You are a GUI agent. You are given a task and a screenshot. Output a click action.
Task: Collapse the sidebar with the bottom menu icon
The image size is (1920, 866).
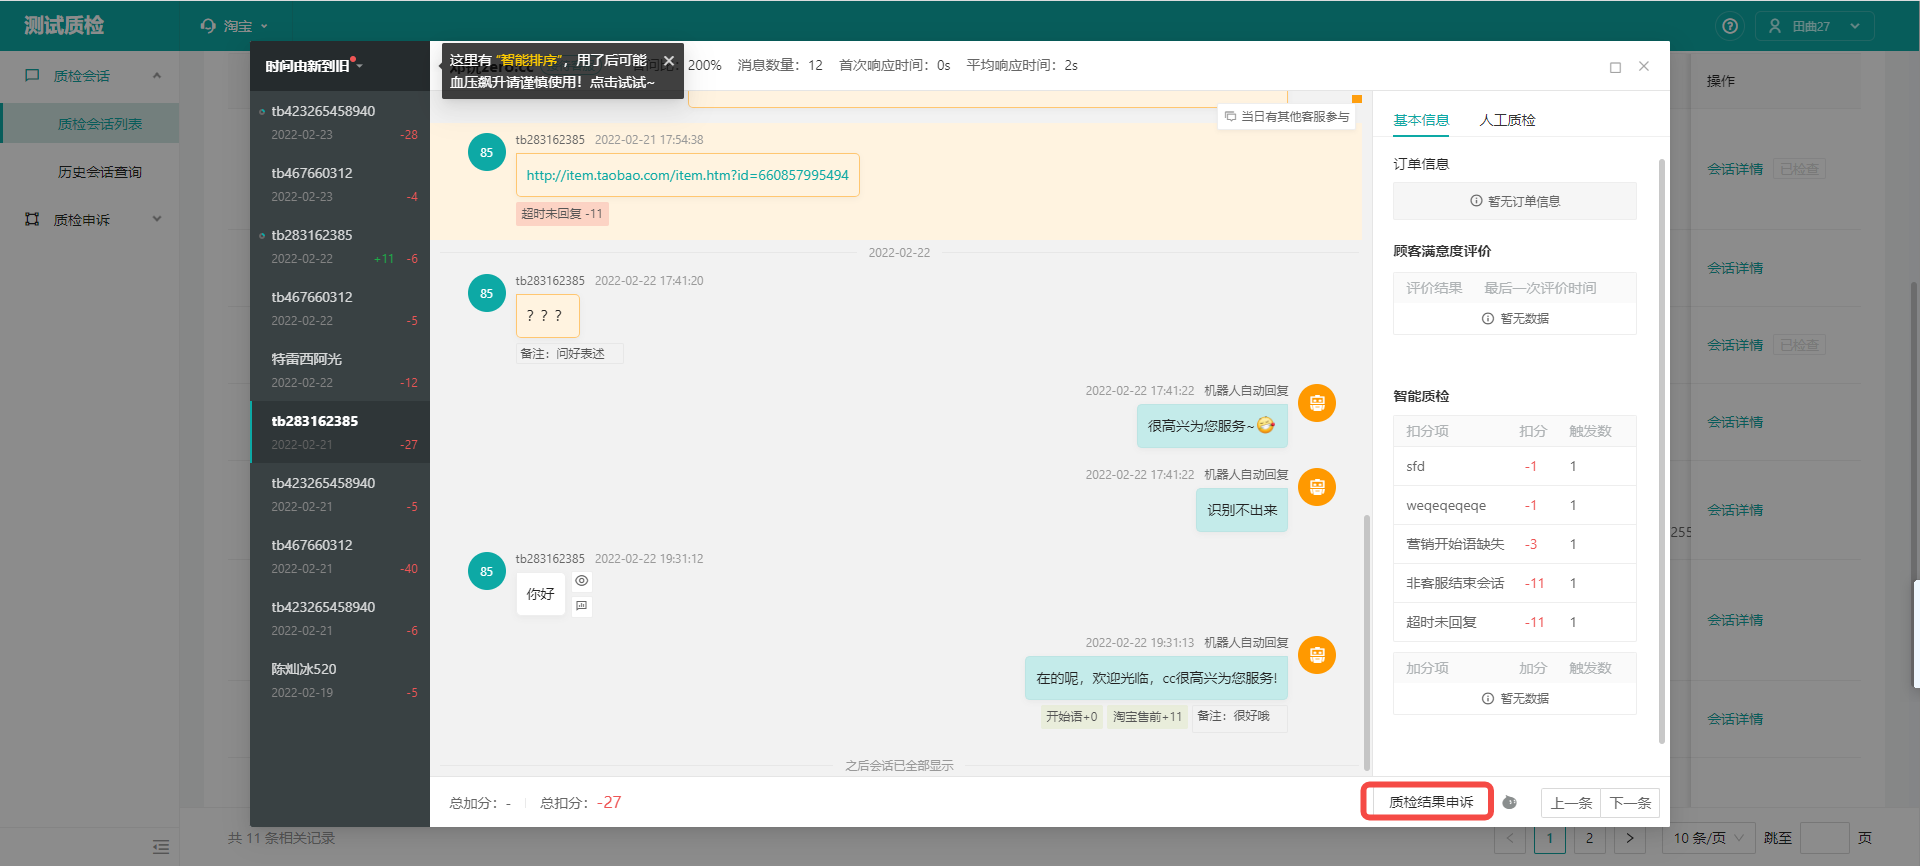point(161,847)
